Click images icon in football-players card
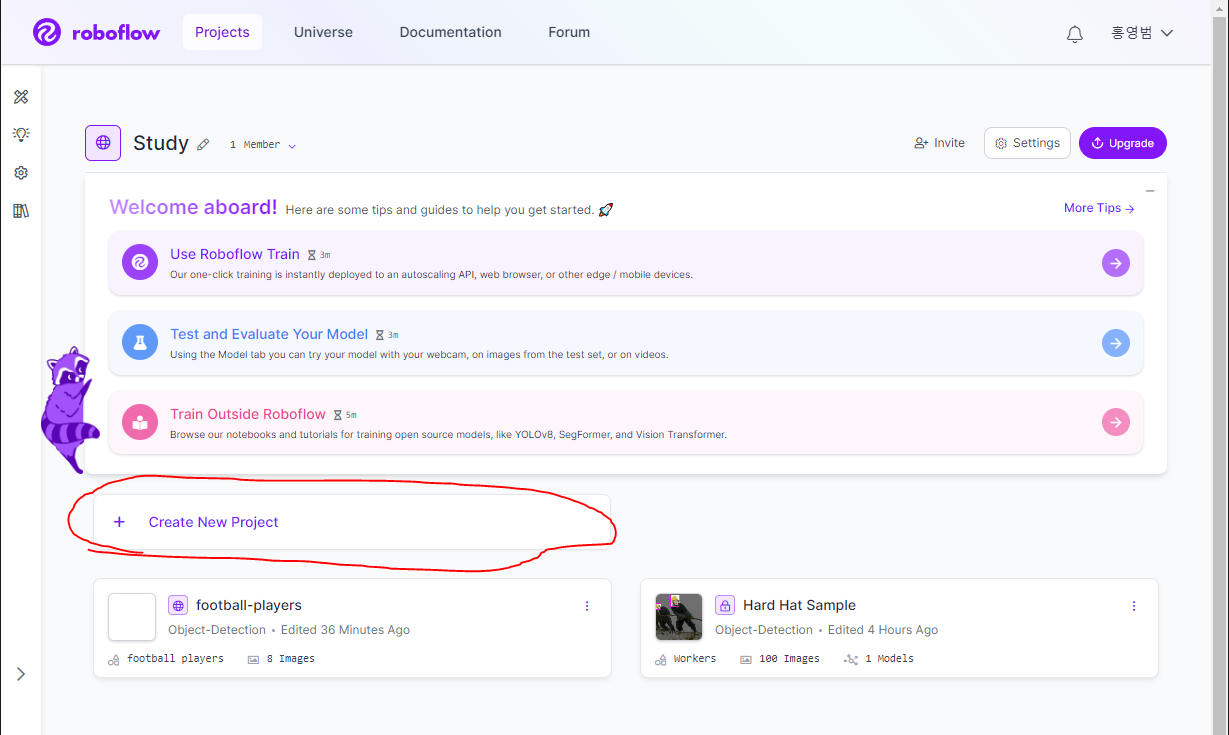1229x735 pixels. 253,659
